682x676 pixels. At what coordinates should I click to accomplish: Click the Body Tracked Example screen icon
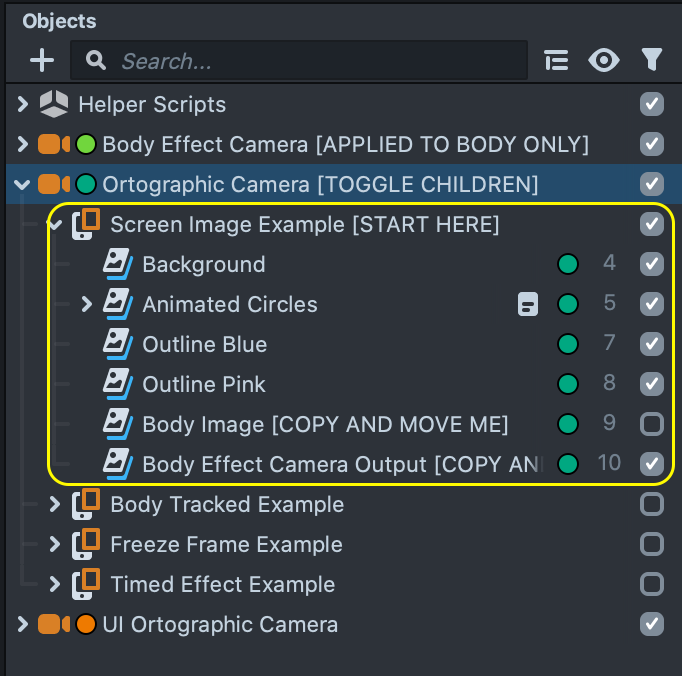[x=86, y=504]
